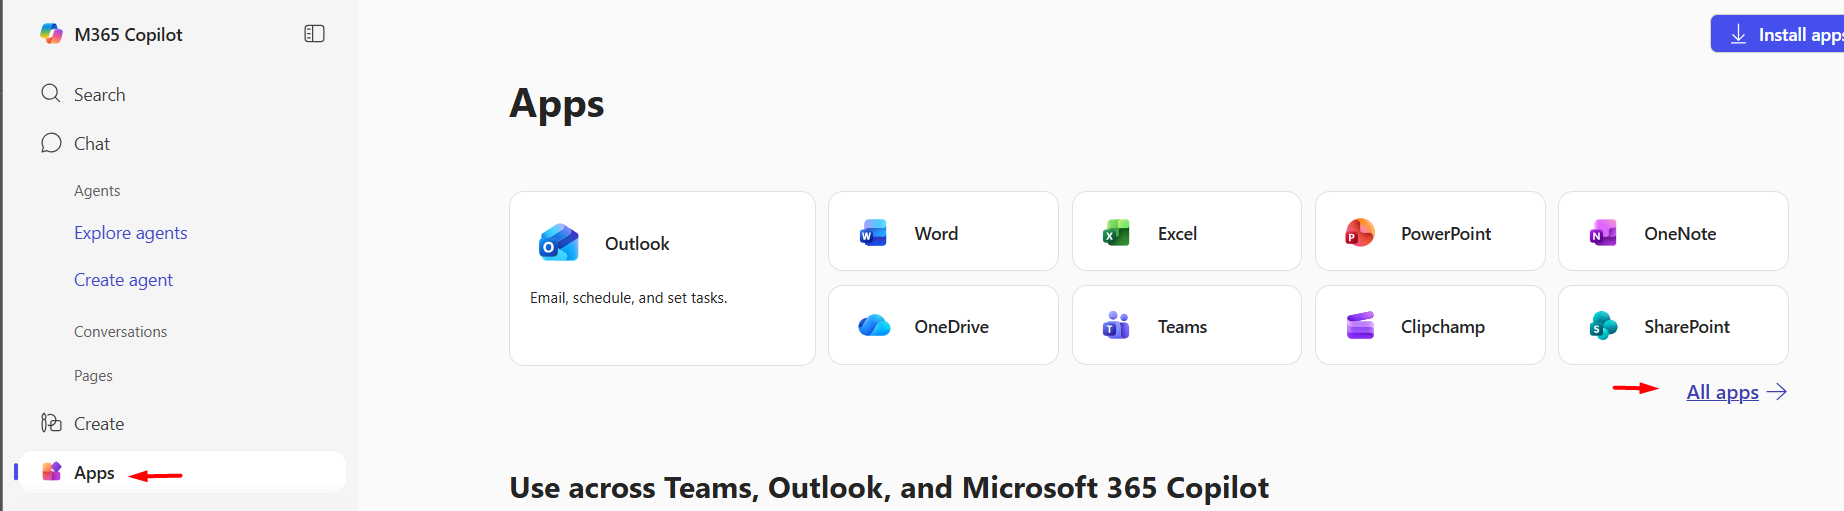The height and width of the screenshot is (511, 1844).
Task: Expand the Conversations section
Action: coord(120,332)
